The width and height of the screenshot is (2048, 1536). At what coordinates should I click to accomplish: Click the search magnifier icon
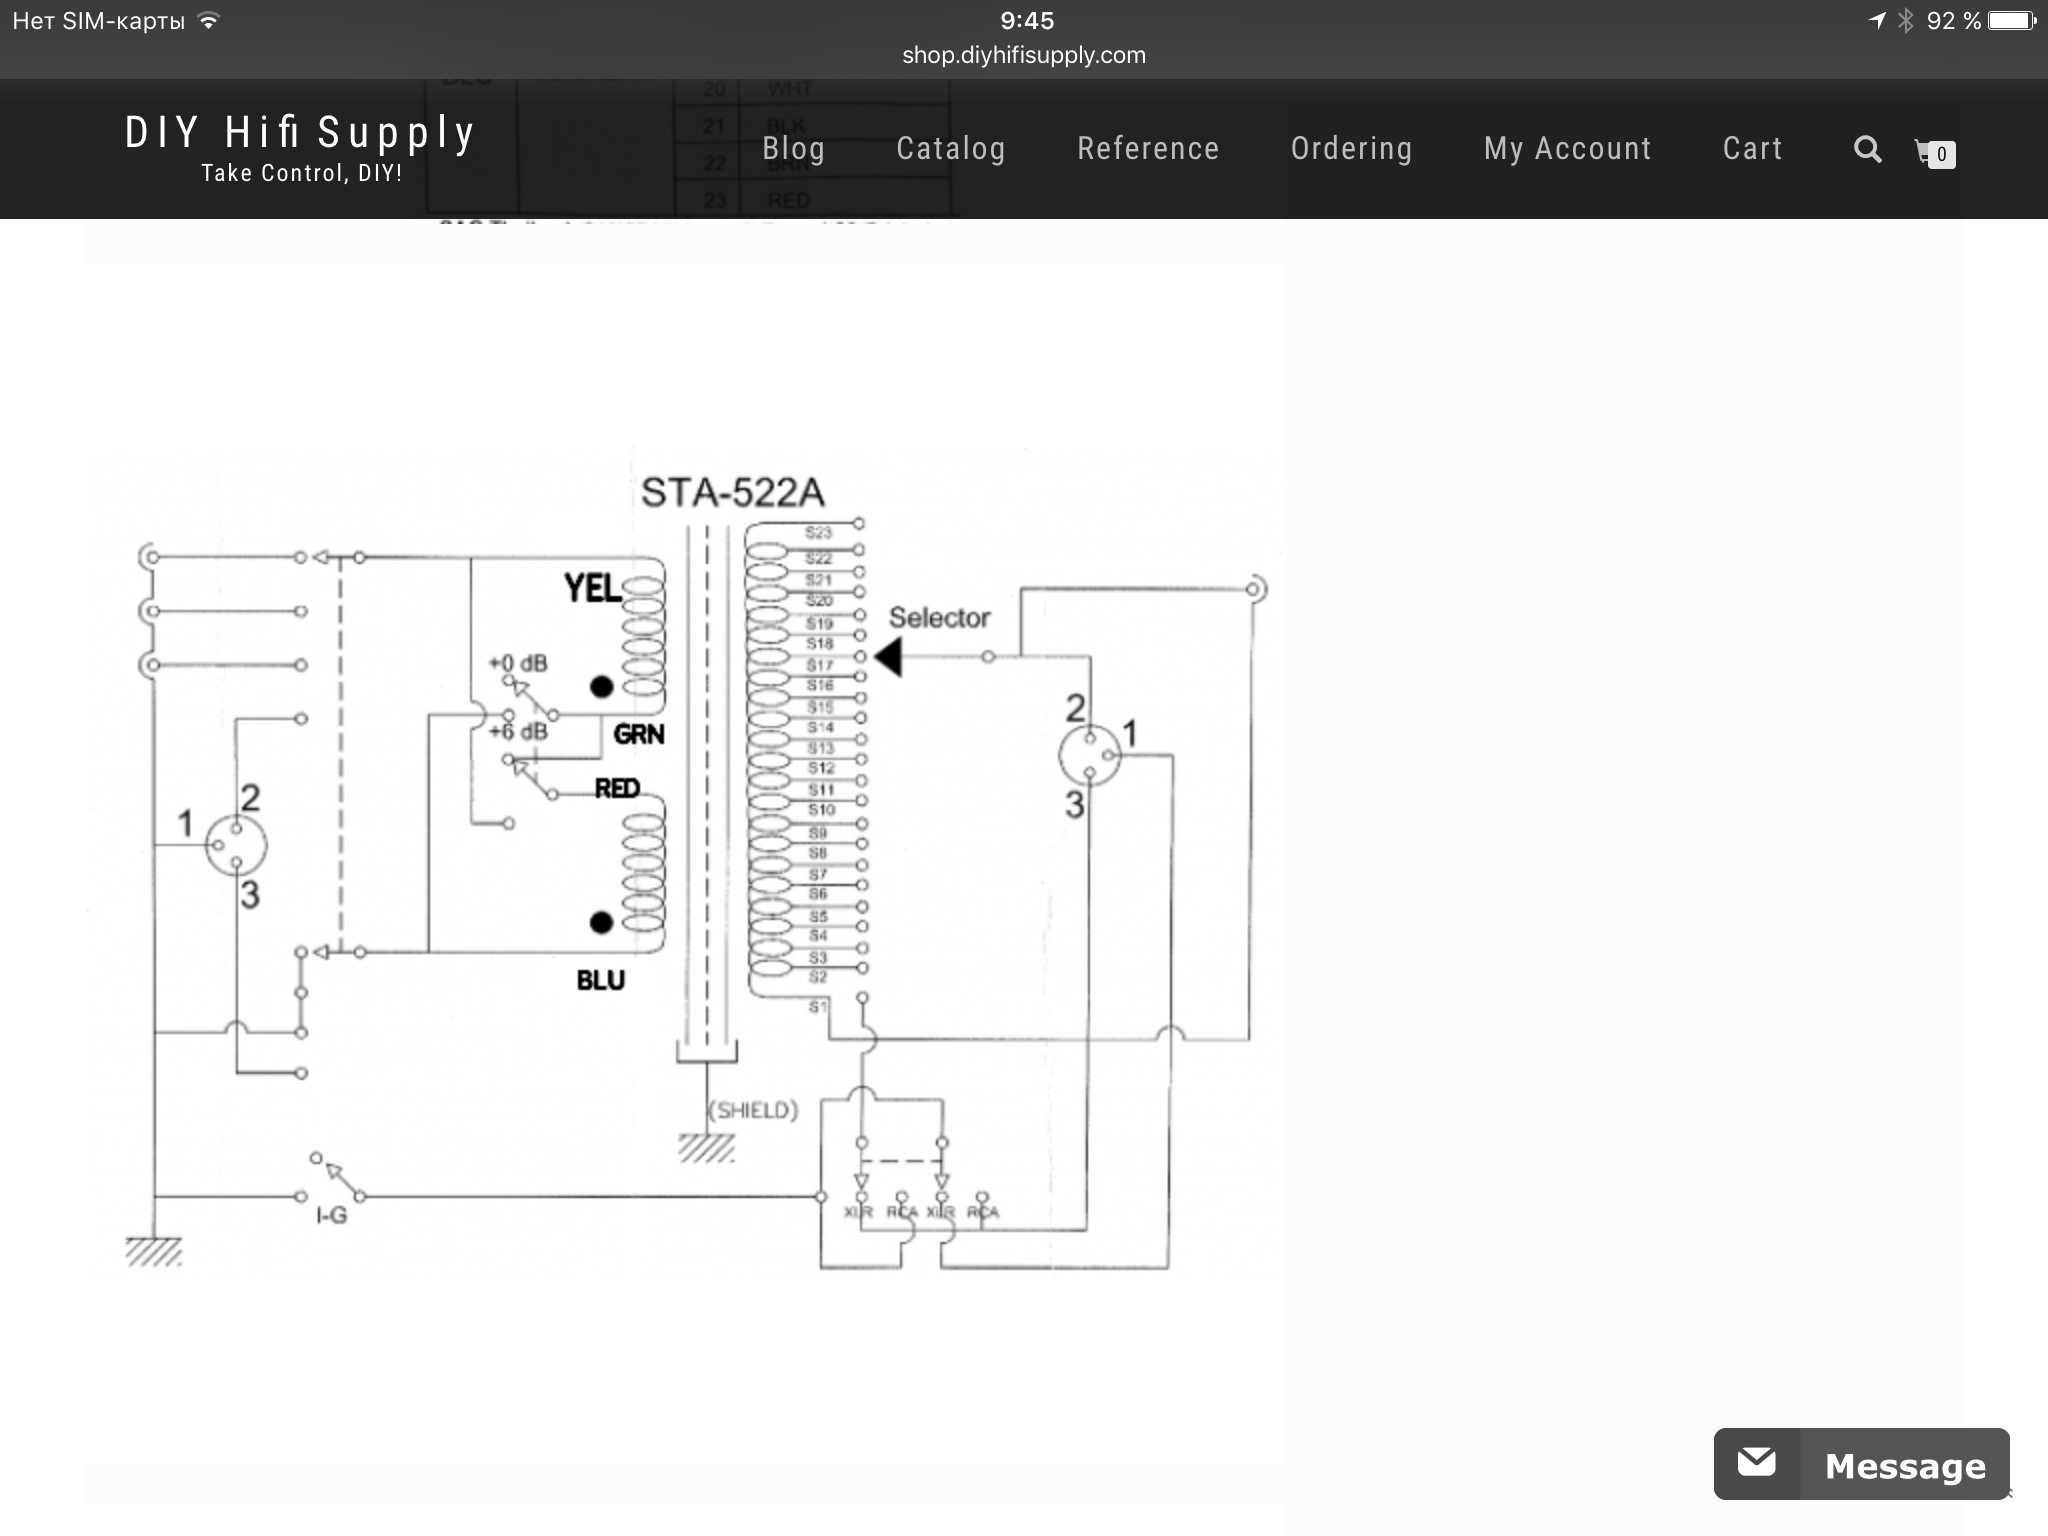1867,150
